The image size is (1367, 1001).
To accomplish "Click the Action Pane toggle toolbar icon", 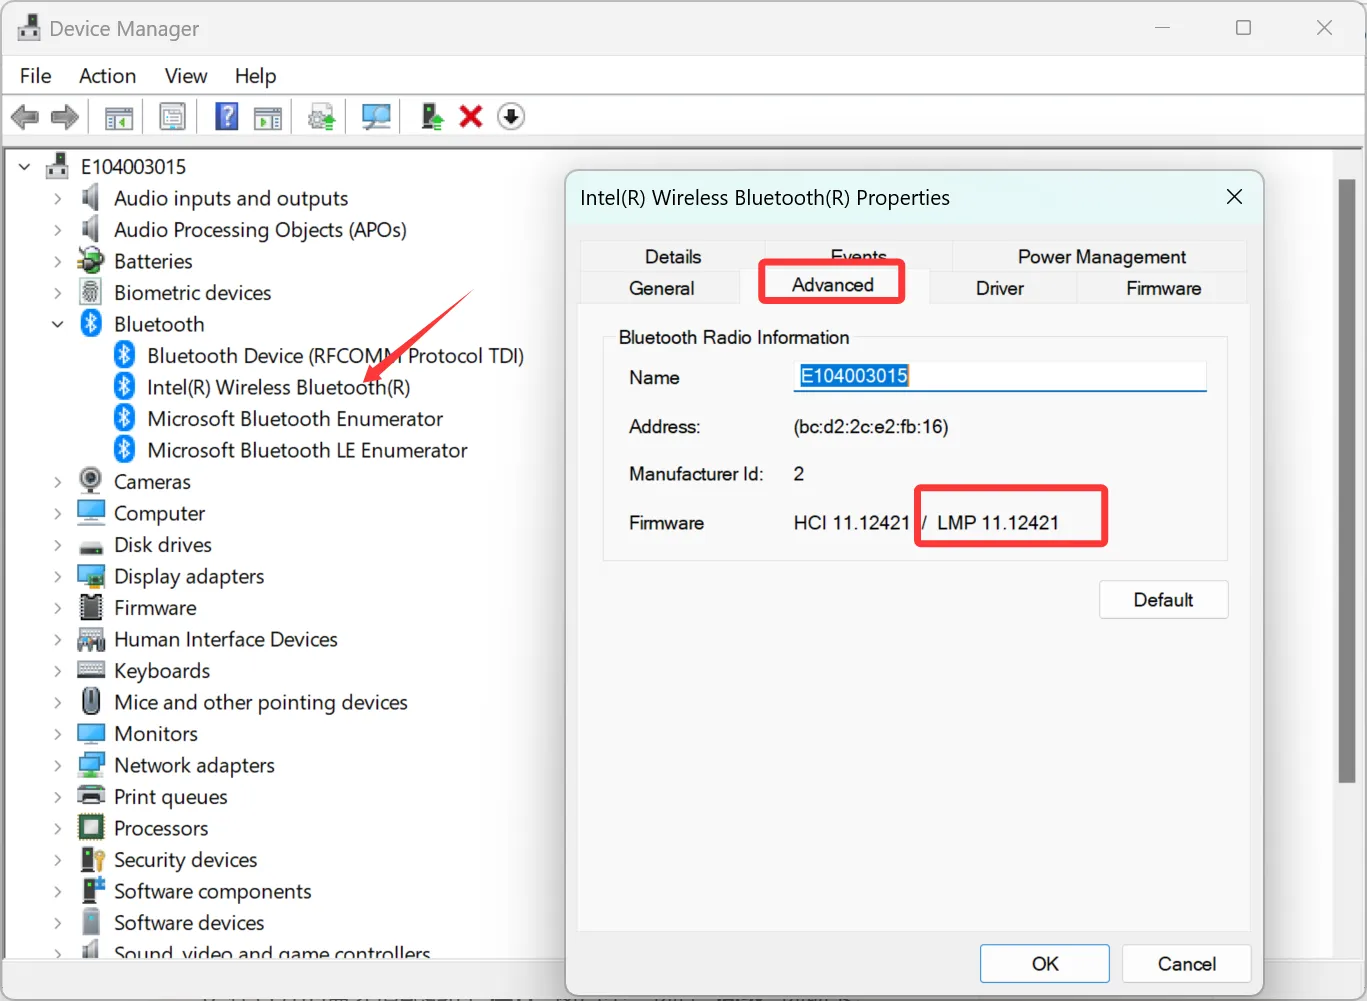I will click(x=268, y=117).
